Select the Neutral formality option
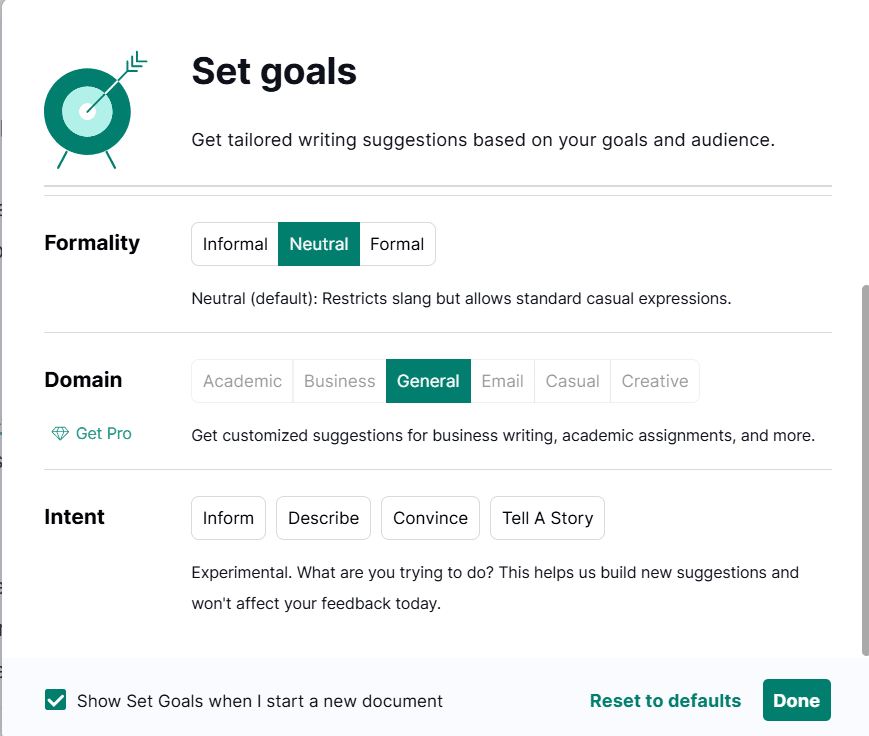The width and height of the screenshot is (869, 736). 318,243
